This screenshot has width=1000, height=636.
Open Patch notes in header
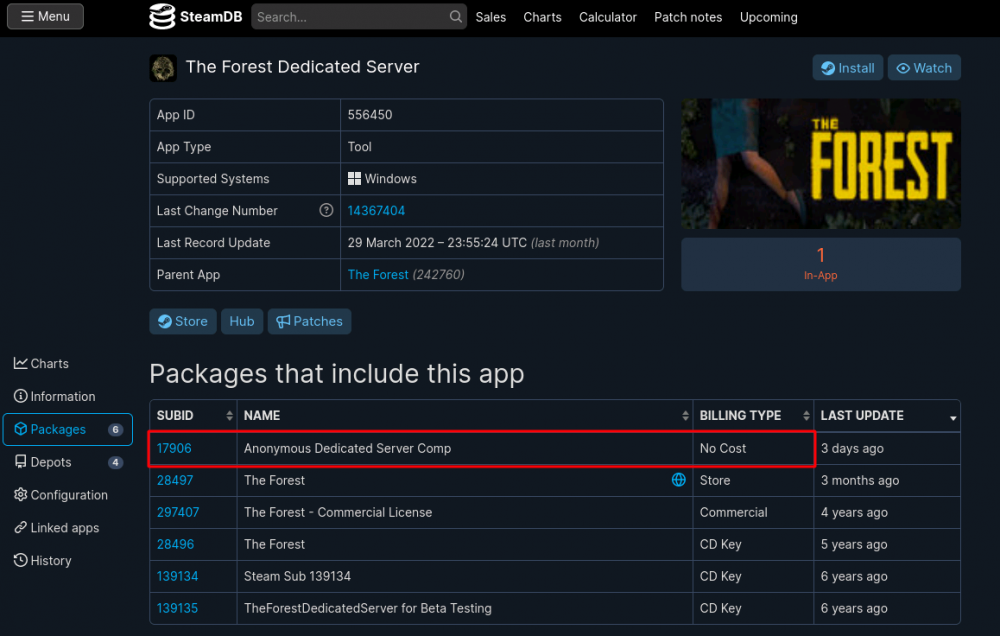pyautogui.click(x=688, y=17)
